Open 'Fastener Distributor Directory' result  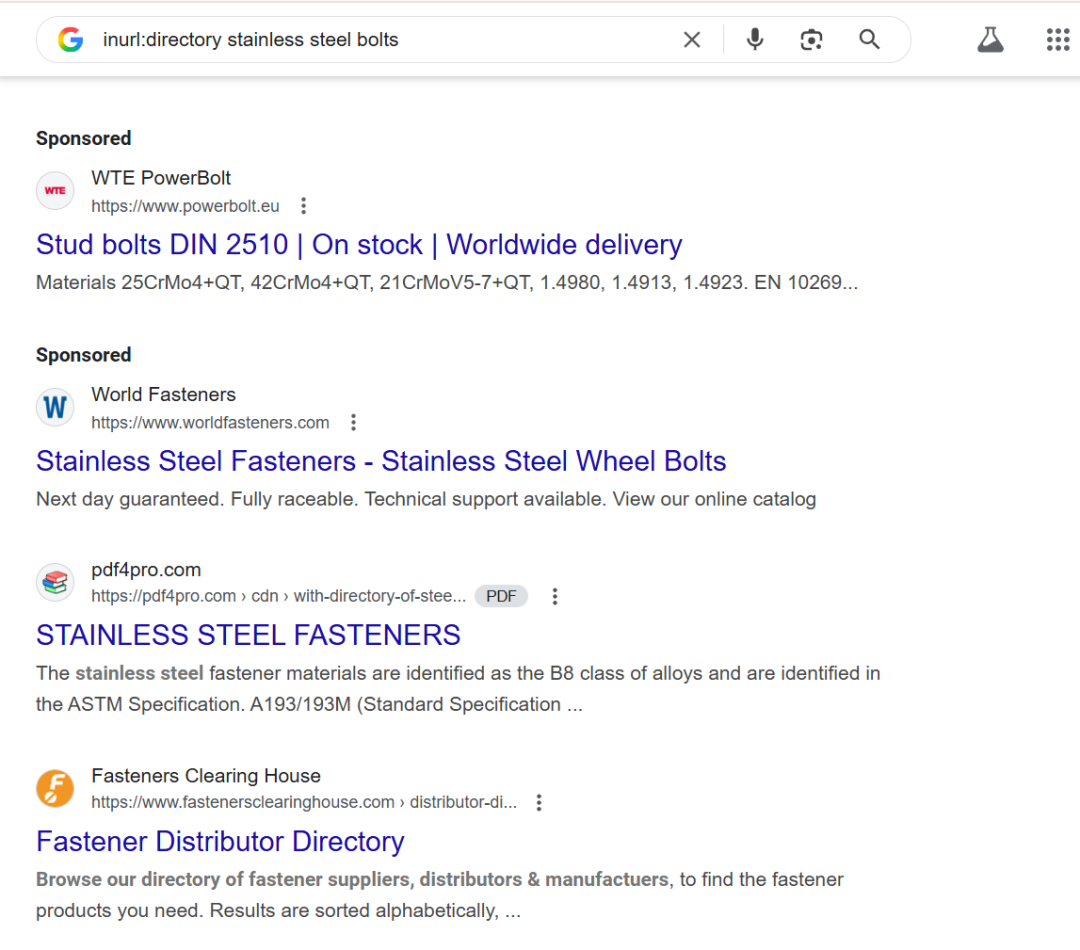tap(220, 841)
